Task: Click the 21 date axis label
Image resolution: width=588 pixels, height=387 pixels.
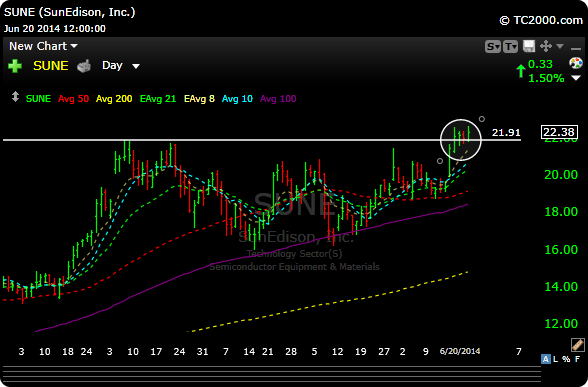Action: coord(267,352)
